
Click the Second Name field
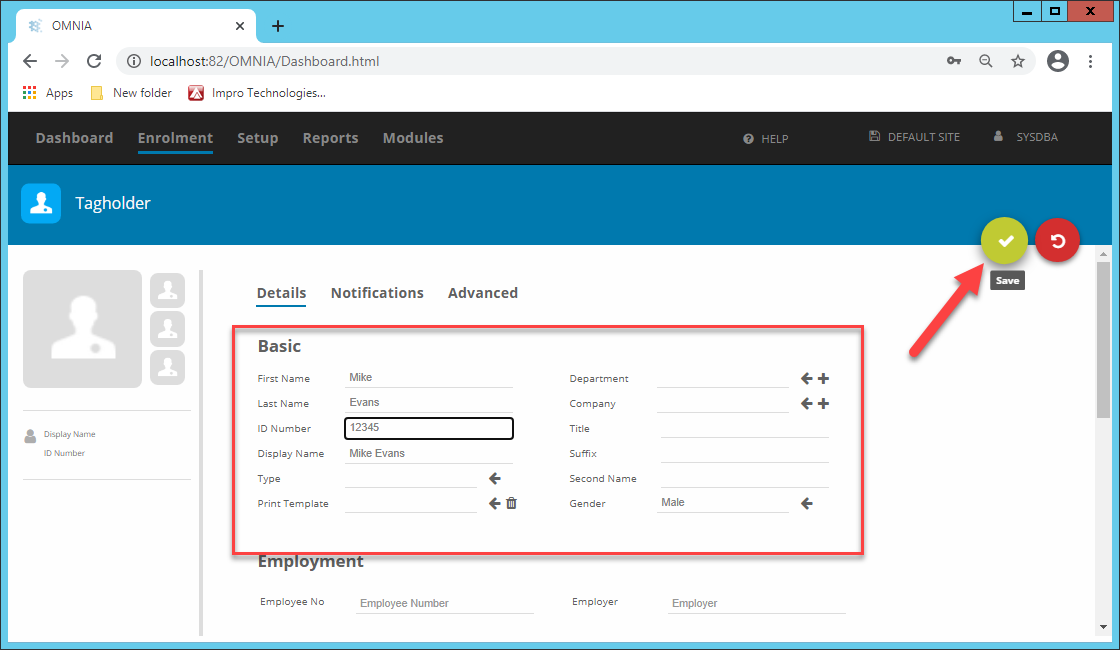click(744, 479)
